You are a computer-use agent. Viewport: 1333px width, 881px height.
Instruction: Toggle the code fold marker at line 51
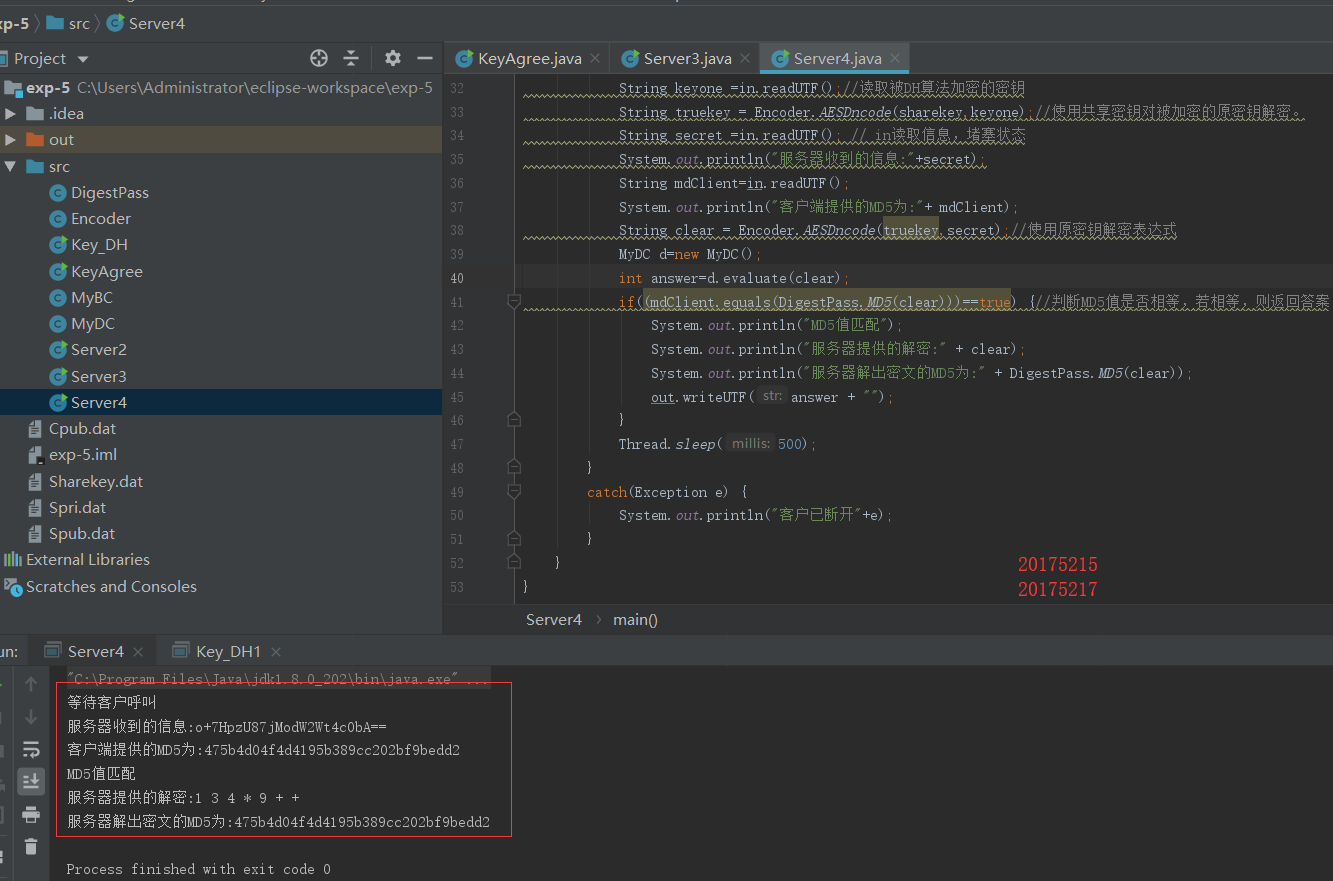tap(514, 539)
